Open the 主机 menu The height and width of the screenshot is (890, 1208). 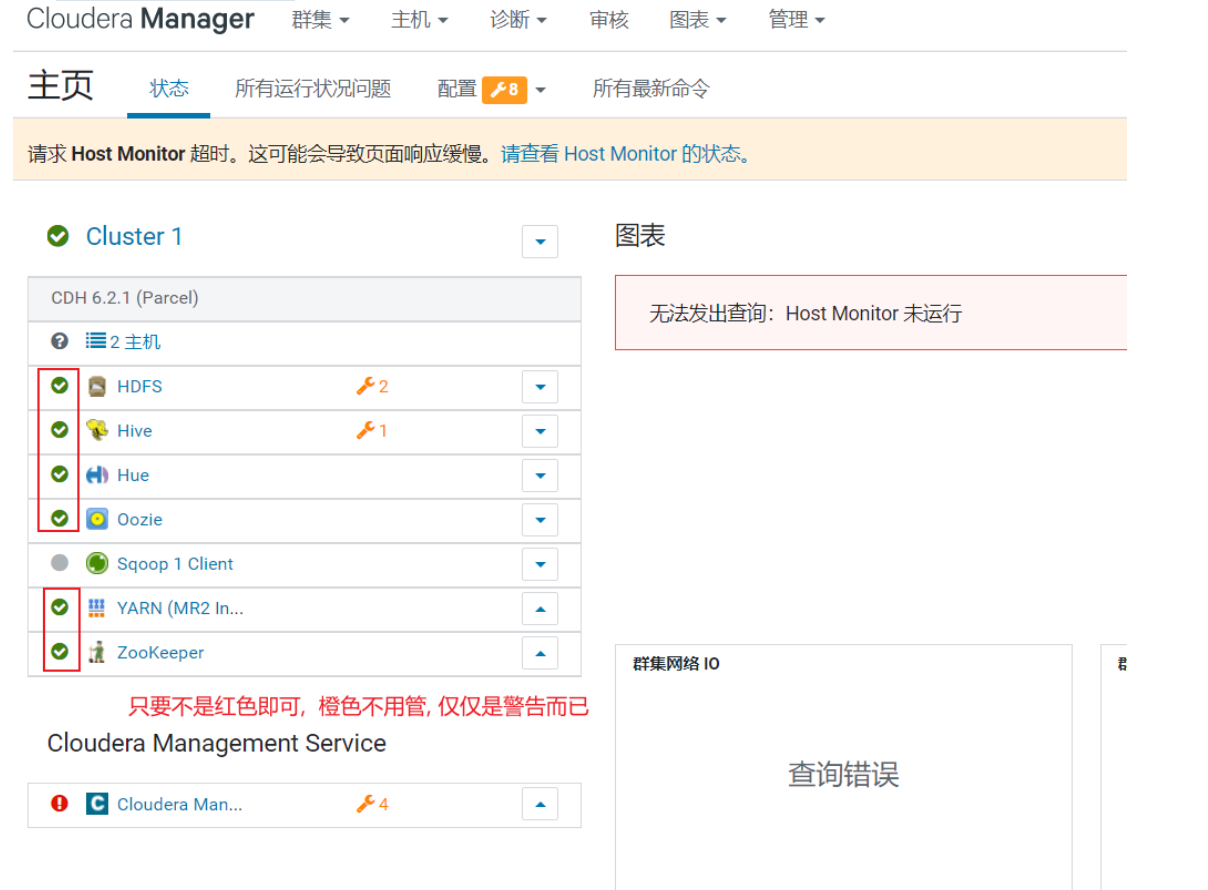coord(419,20)
